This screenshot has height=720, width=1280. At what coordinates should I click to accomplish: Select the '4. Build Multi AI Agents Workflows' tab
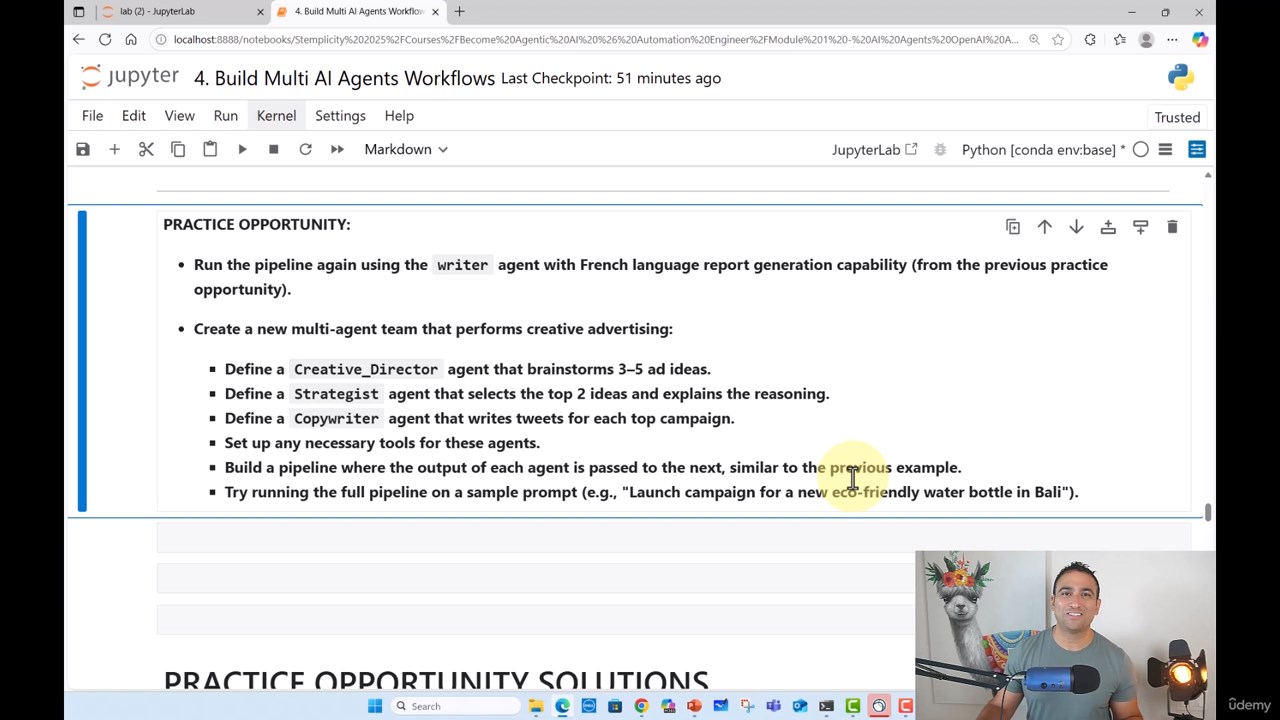[x=356, y=12]
